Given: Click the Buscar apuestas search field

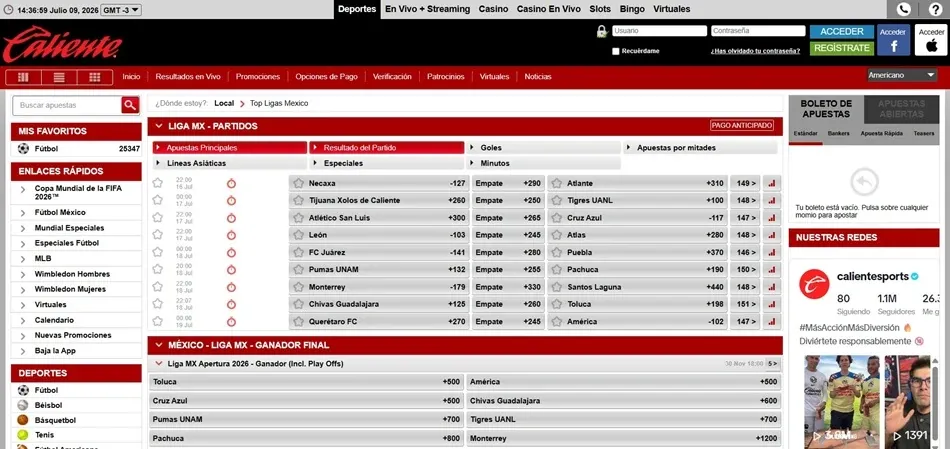Looking at the screenshot, I should tap(67, 105).
